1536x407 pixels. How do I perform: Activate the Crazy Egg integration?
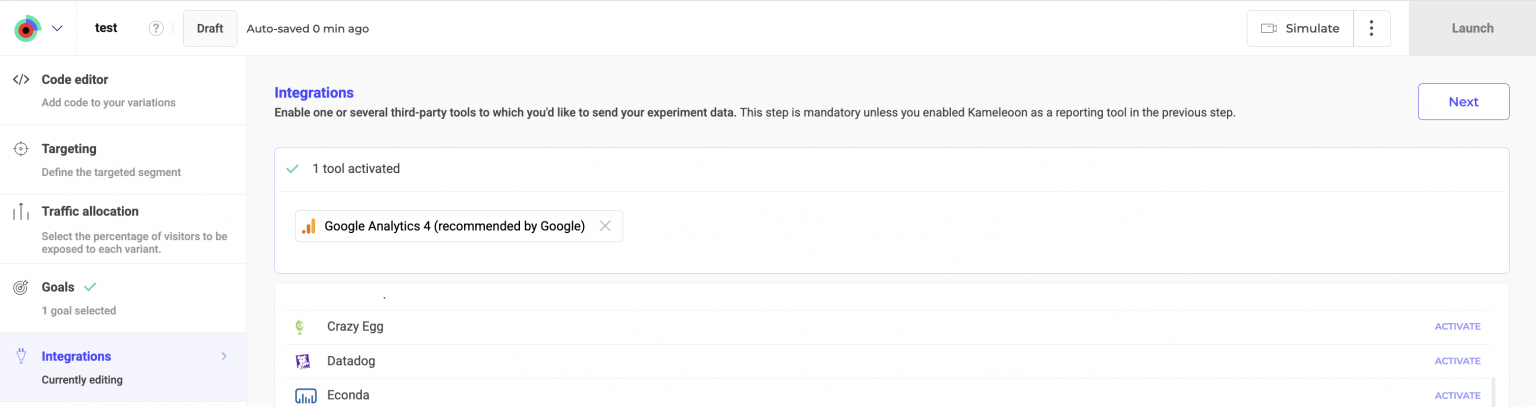pyautogui.click(x=1457, y=327)
